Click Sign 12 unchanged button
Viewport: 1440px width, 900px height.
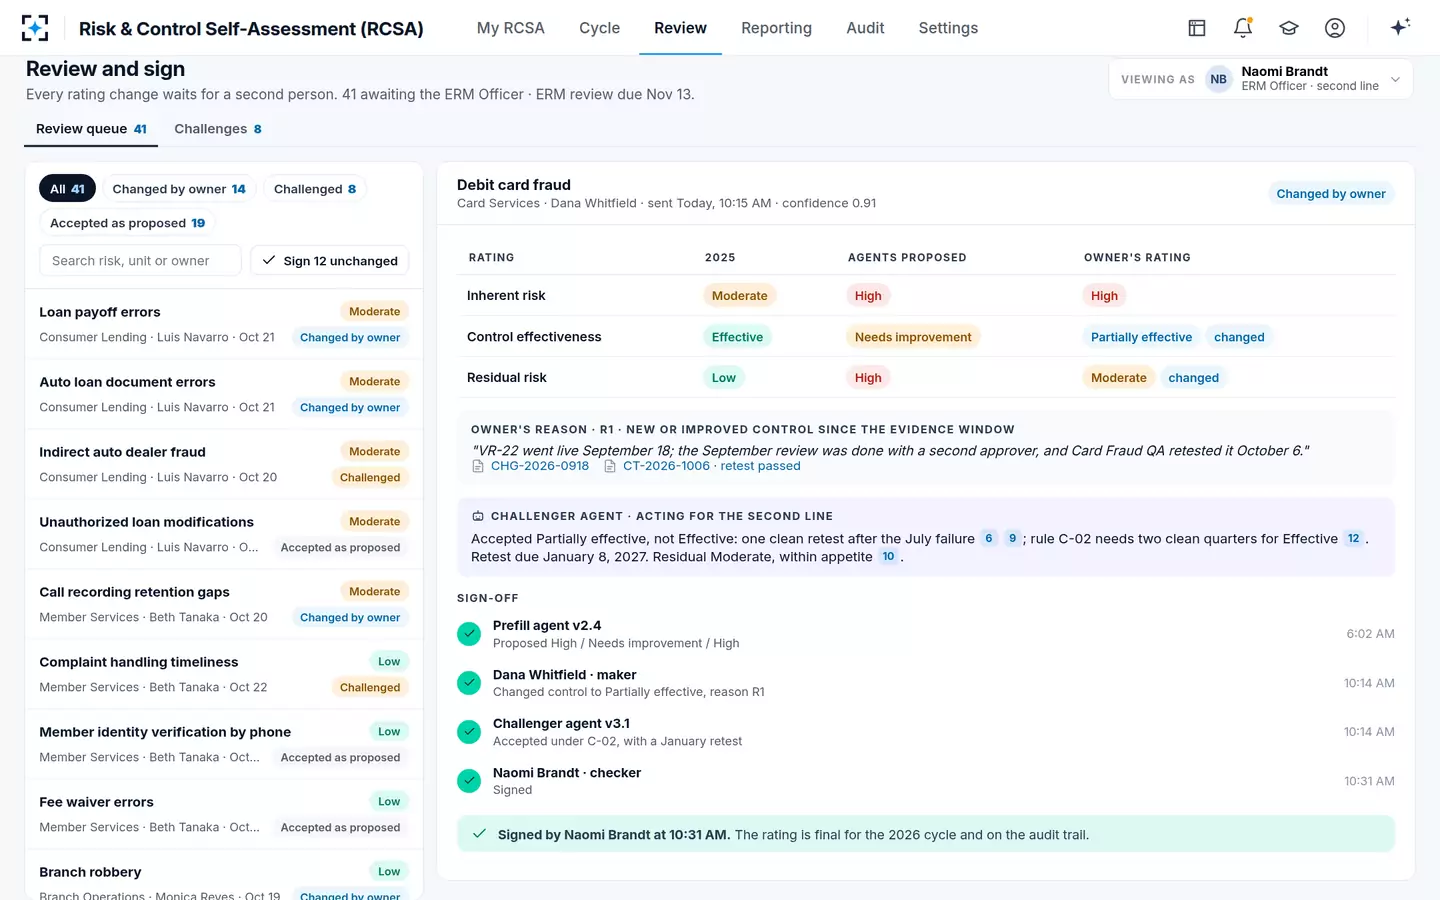(x=330, y=261)
